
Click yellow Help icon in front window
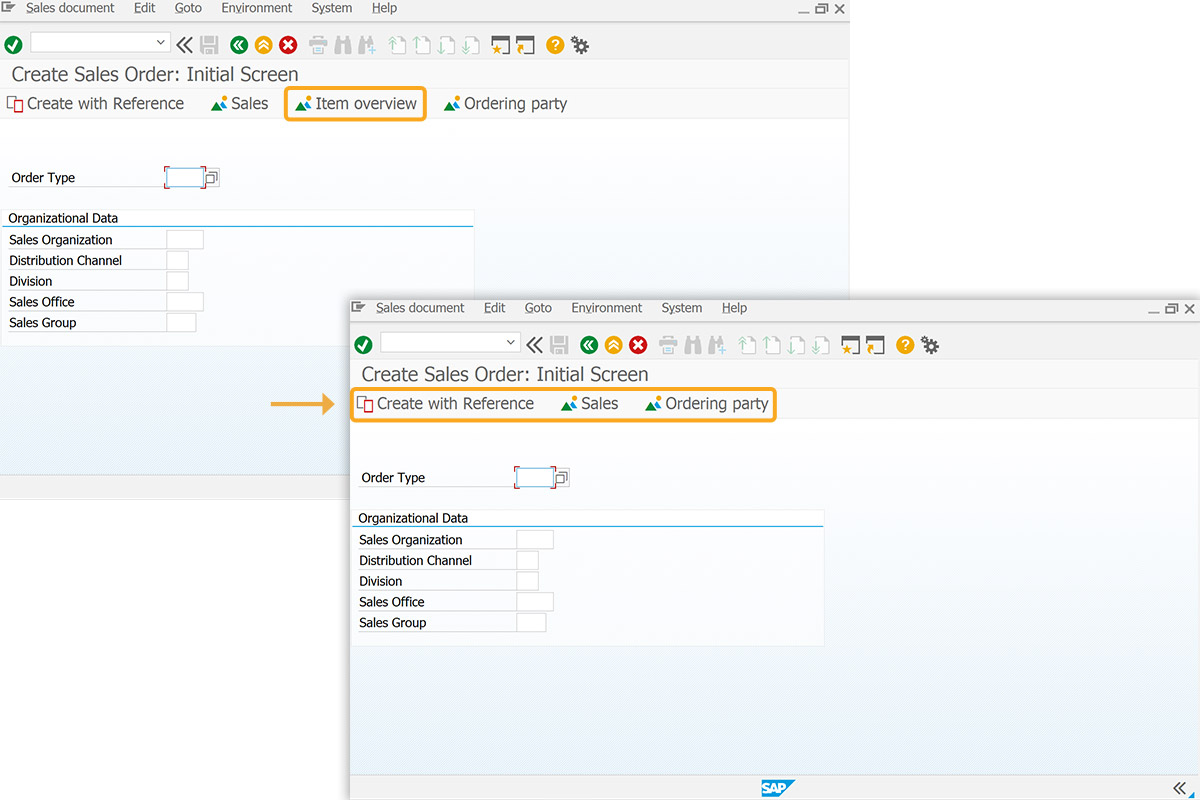(x=905, y=345)
